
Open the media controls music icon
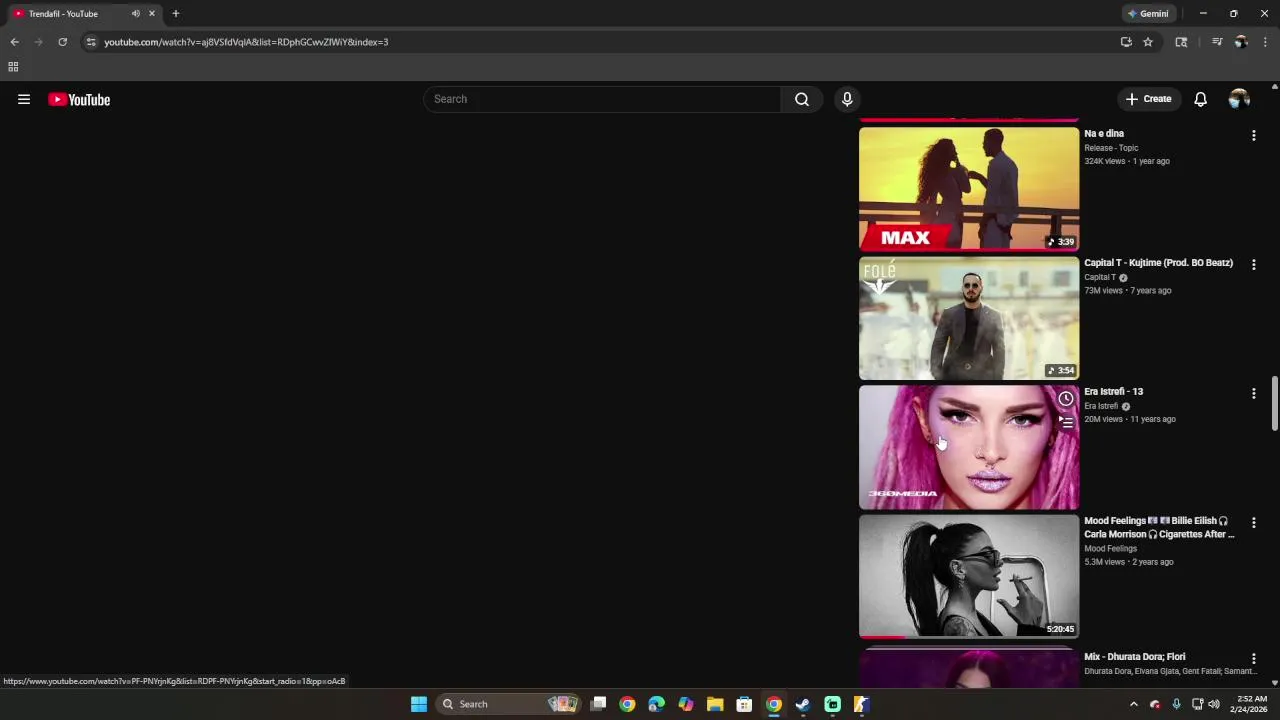click(x=1217, y=42)
